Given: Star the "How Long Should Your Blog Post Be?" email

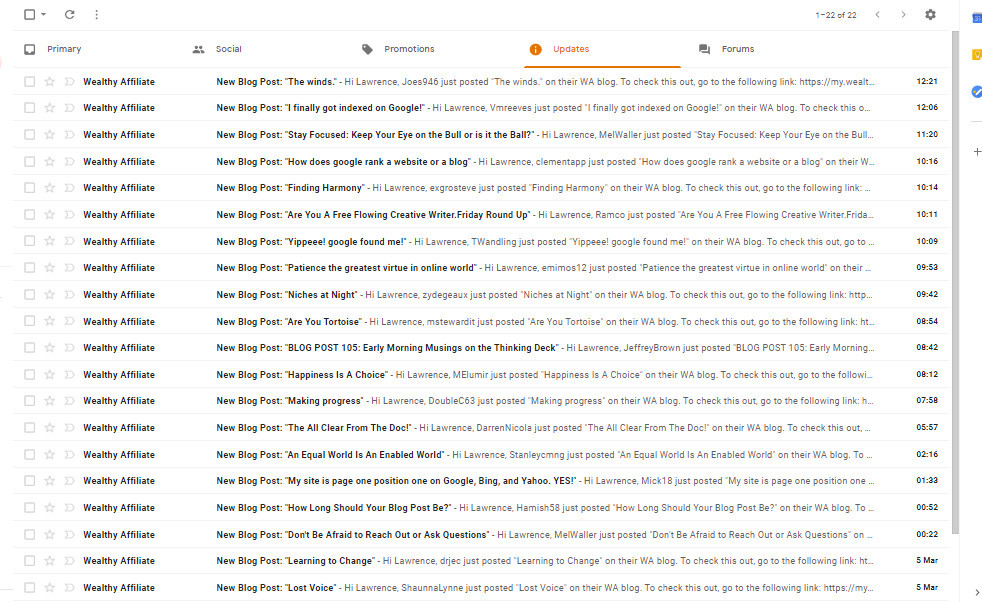Looking at the screenshot, I should 49,507.
